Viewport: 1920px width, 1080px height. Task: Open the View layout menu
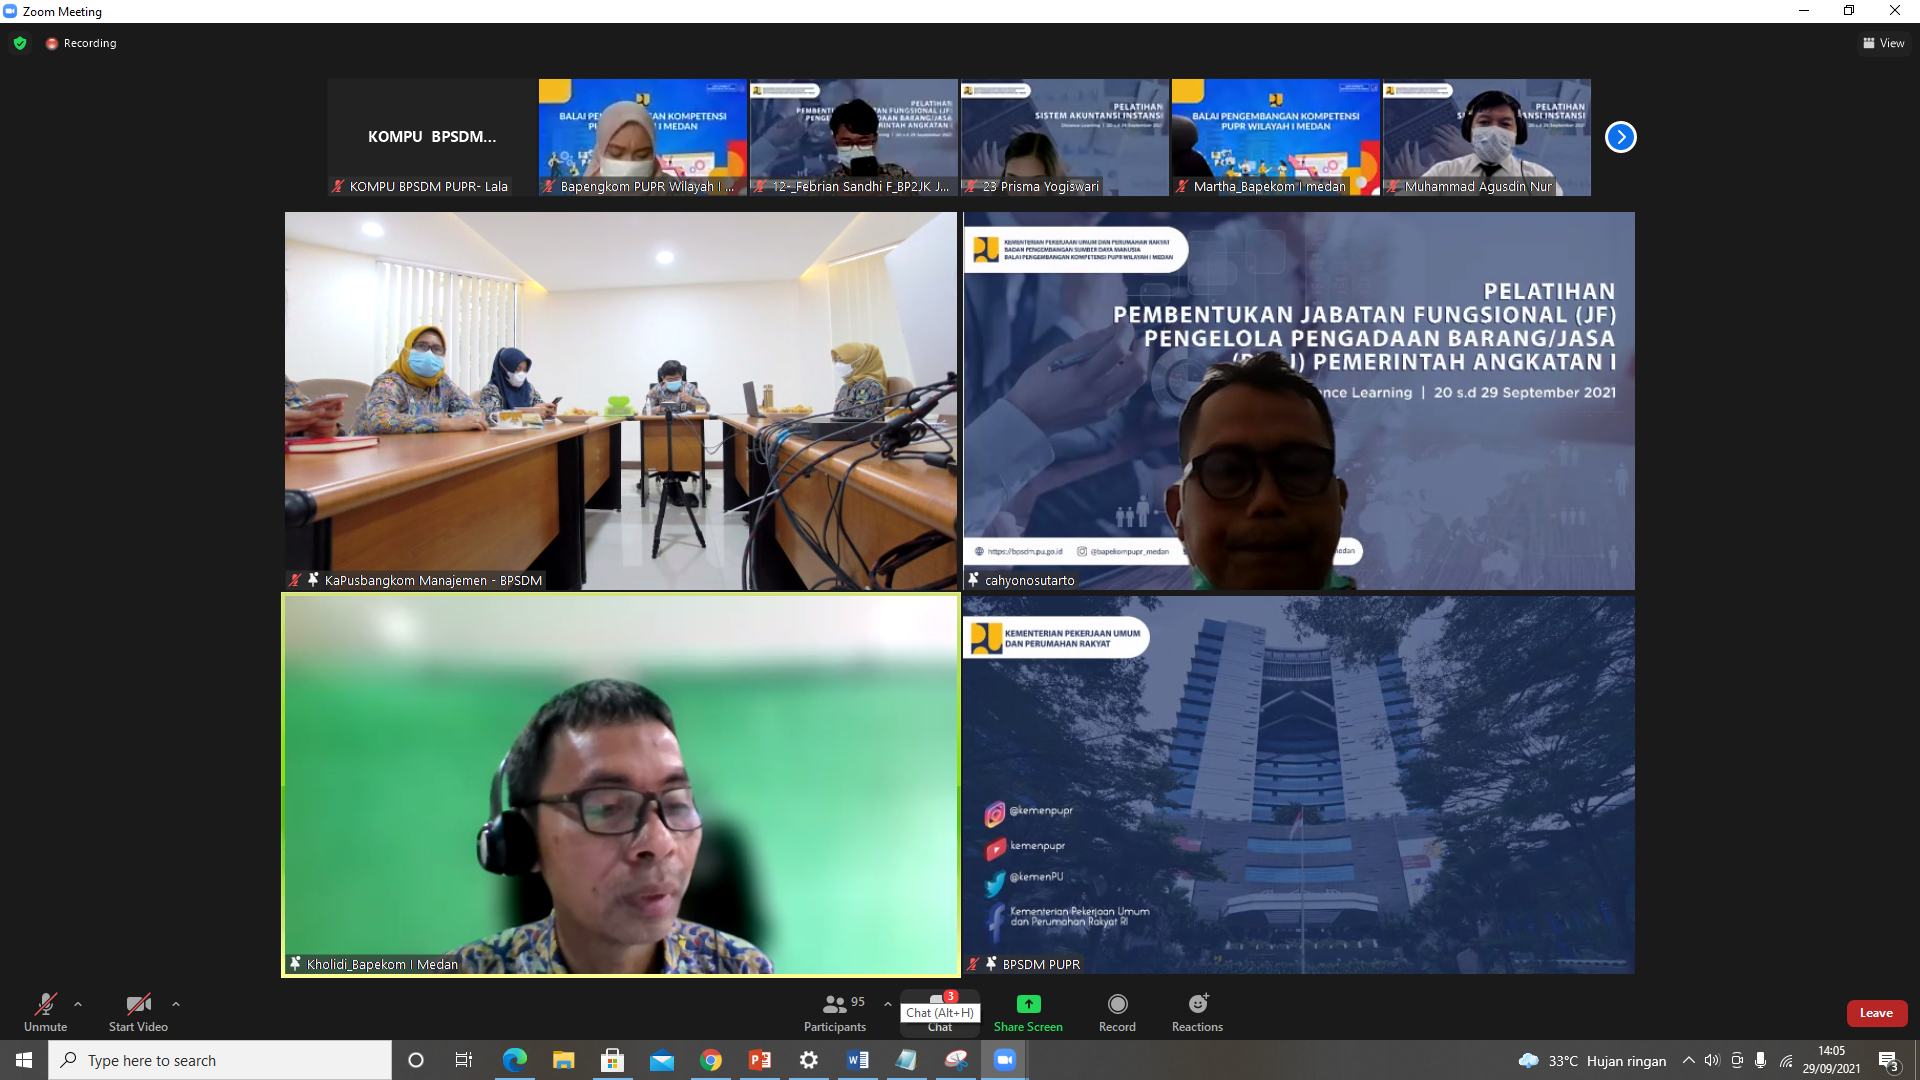pyautogui.click(x=1883, y=43)
